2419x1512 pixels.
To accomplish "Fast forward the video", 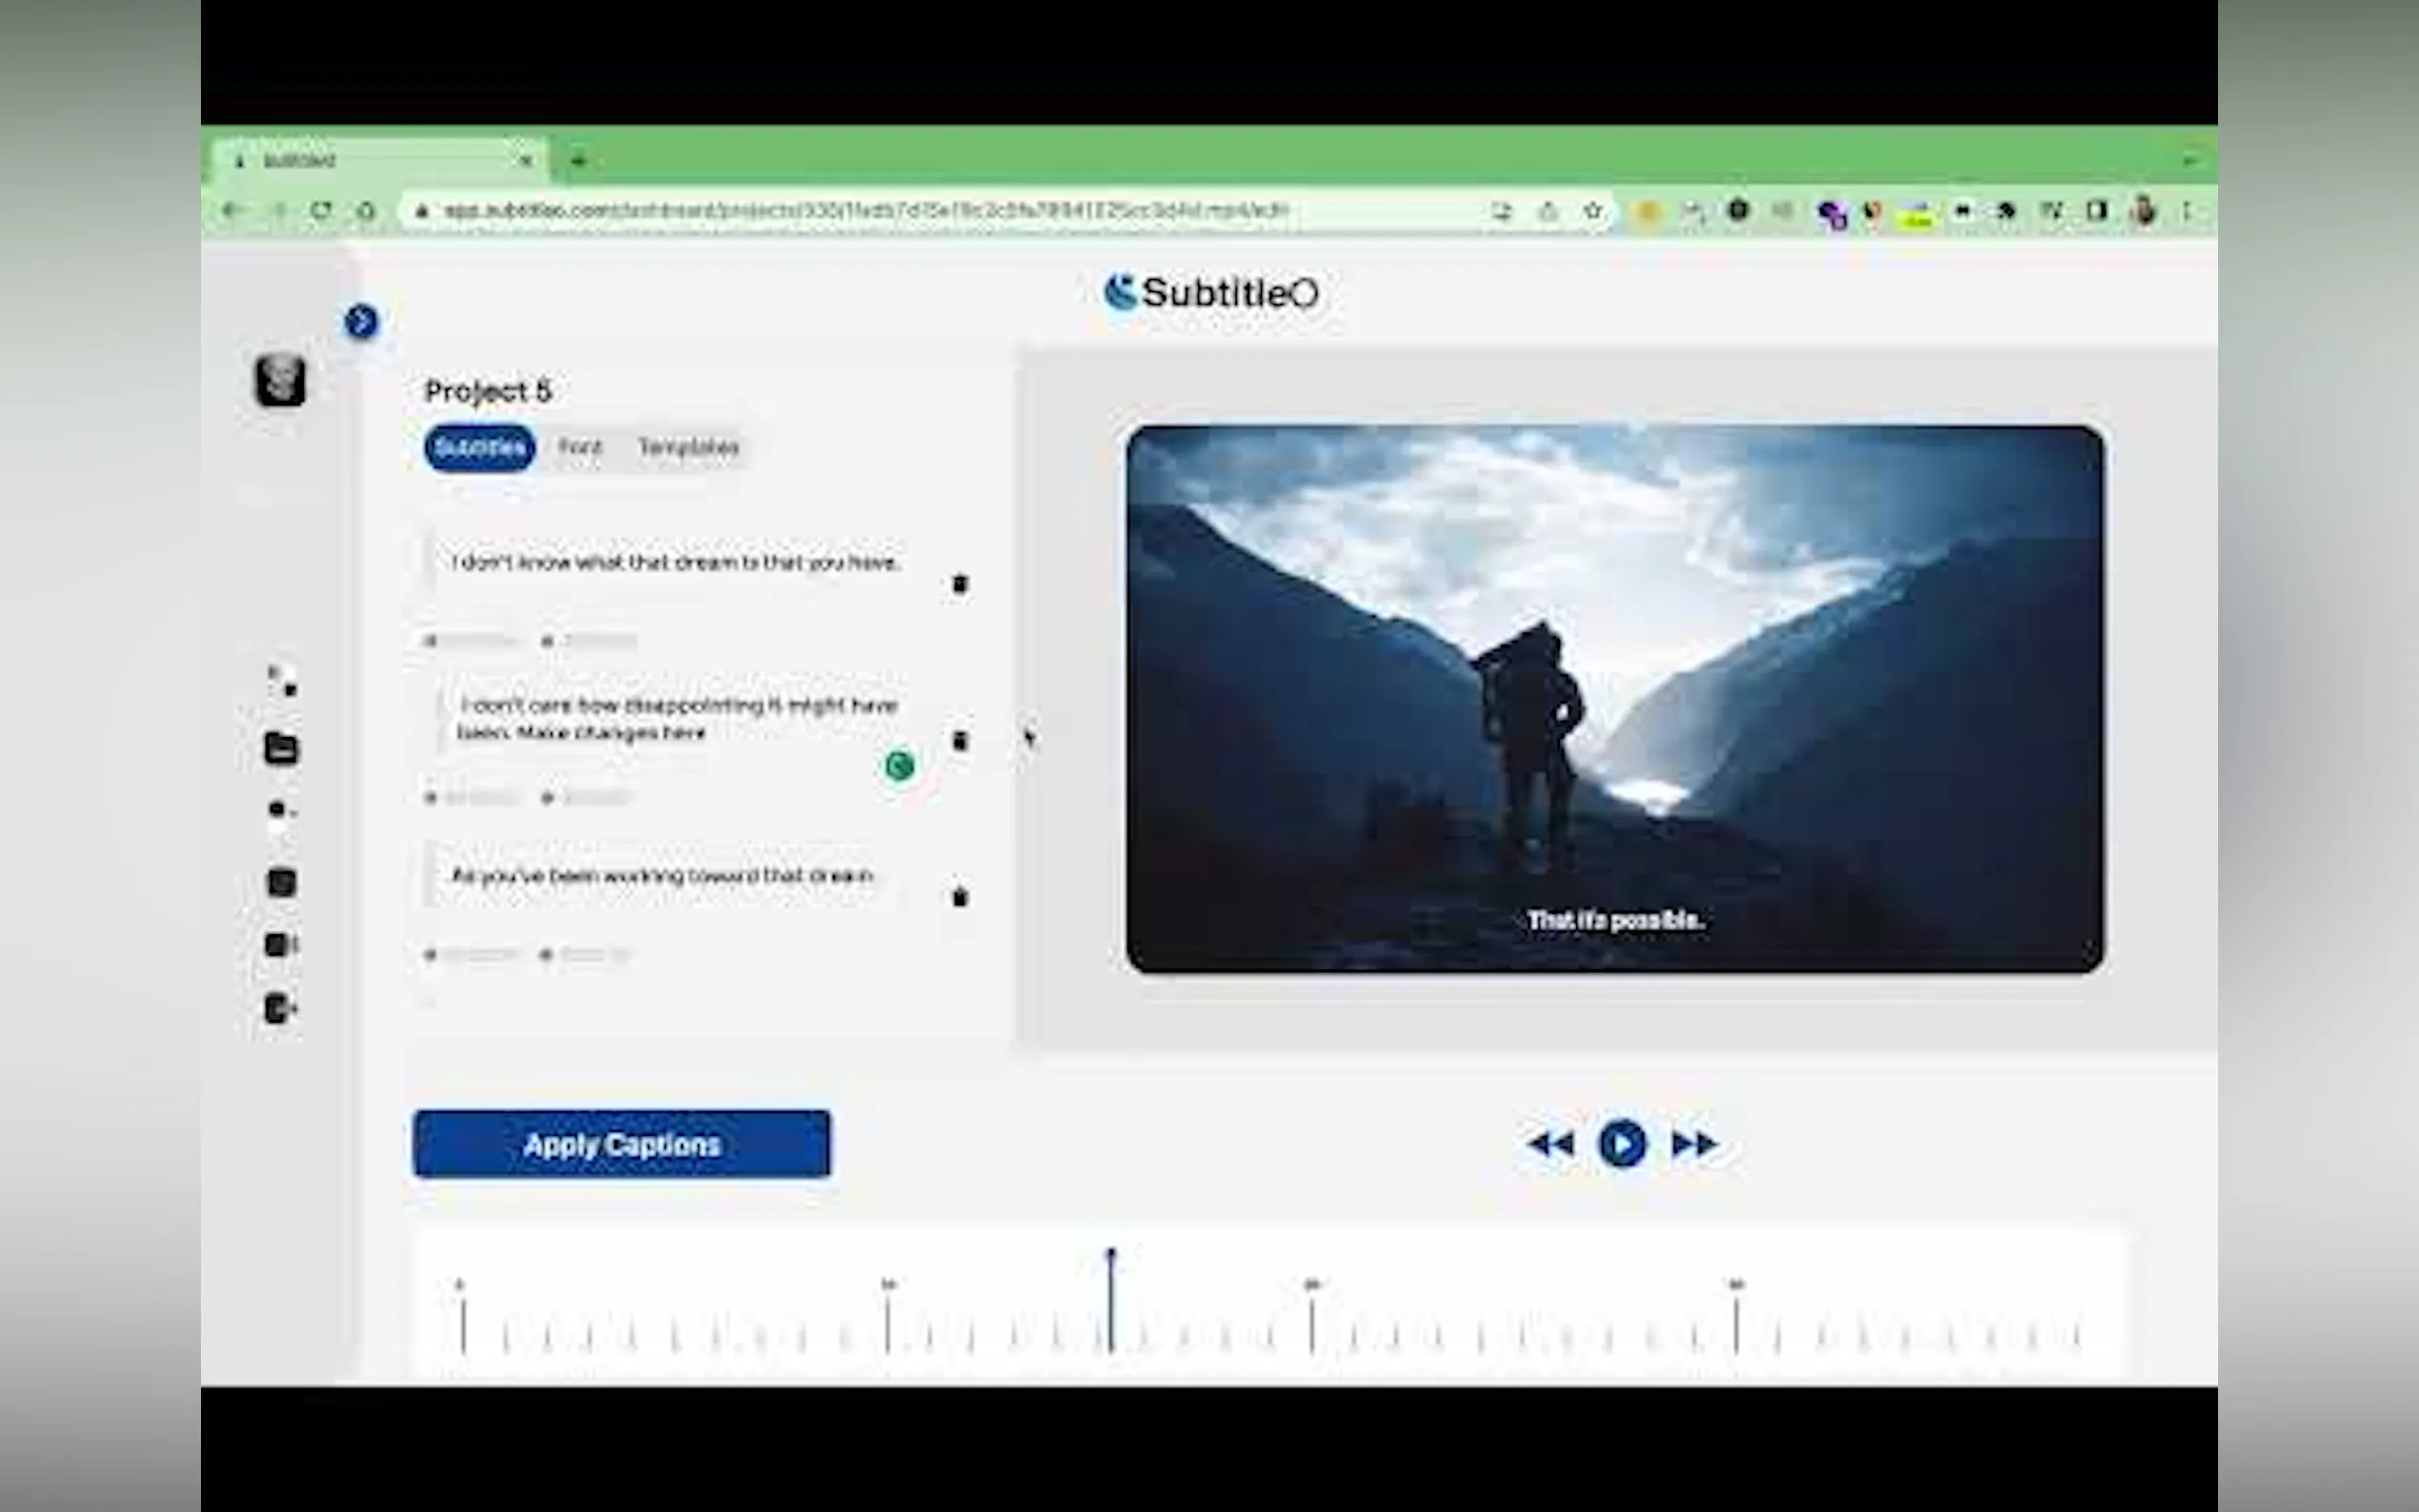I will (x=1693, y=1144).
